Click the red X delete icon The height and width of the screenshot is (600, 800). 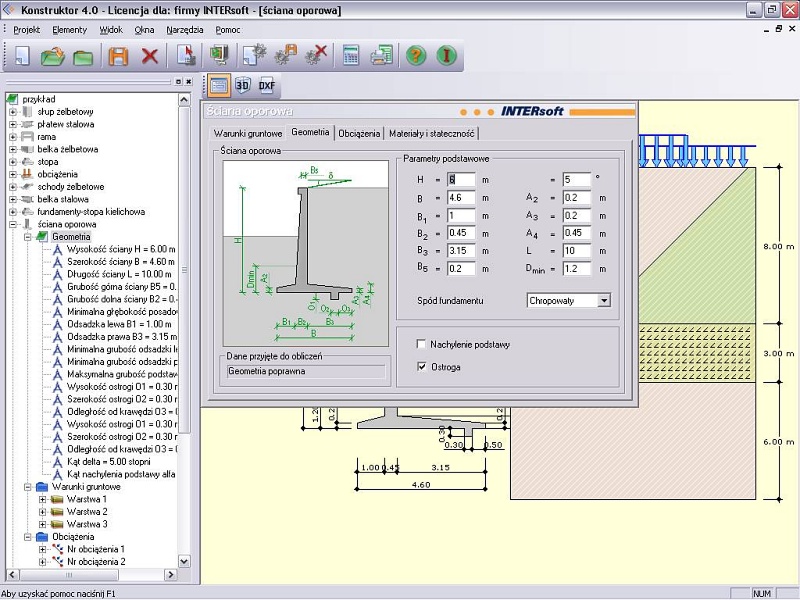coord(149,56)
